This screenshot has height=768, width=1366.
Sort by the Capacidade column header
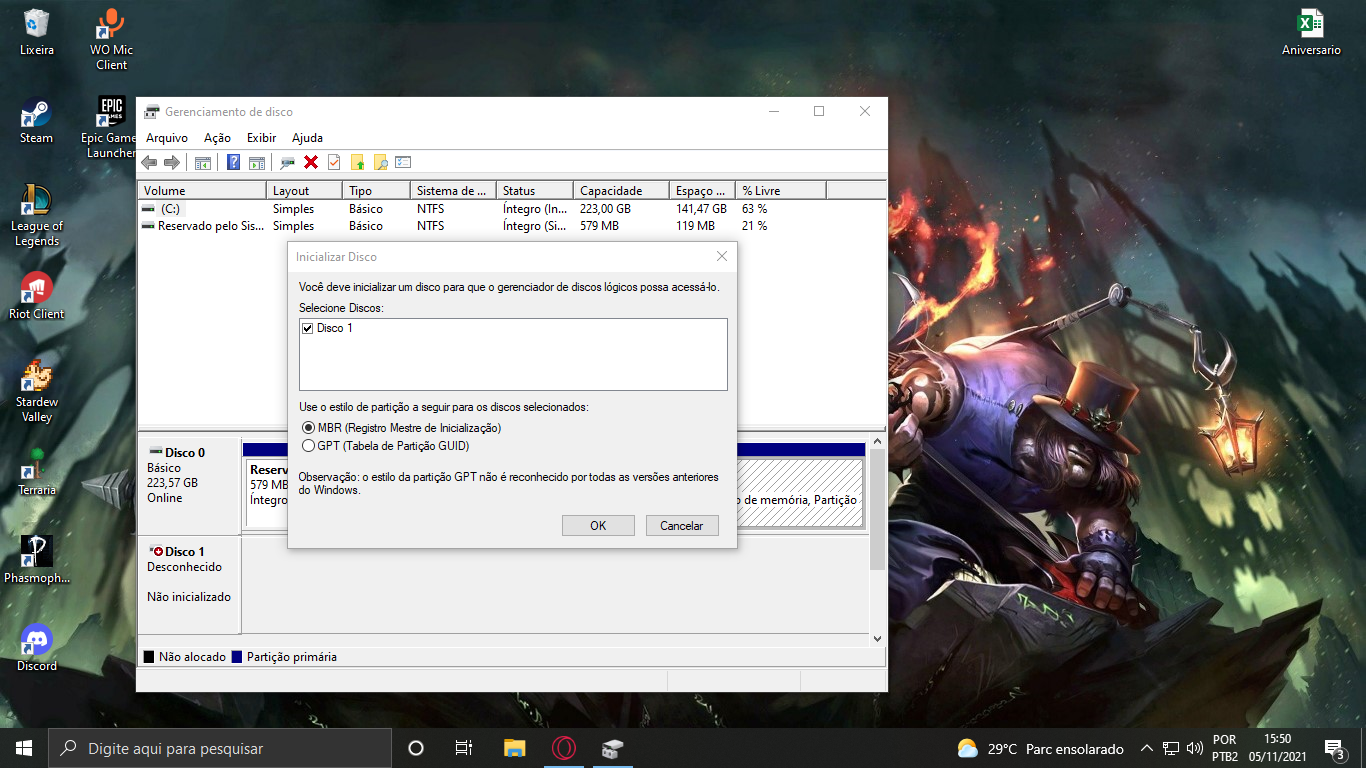[x=620, y=190]
